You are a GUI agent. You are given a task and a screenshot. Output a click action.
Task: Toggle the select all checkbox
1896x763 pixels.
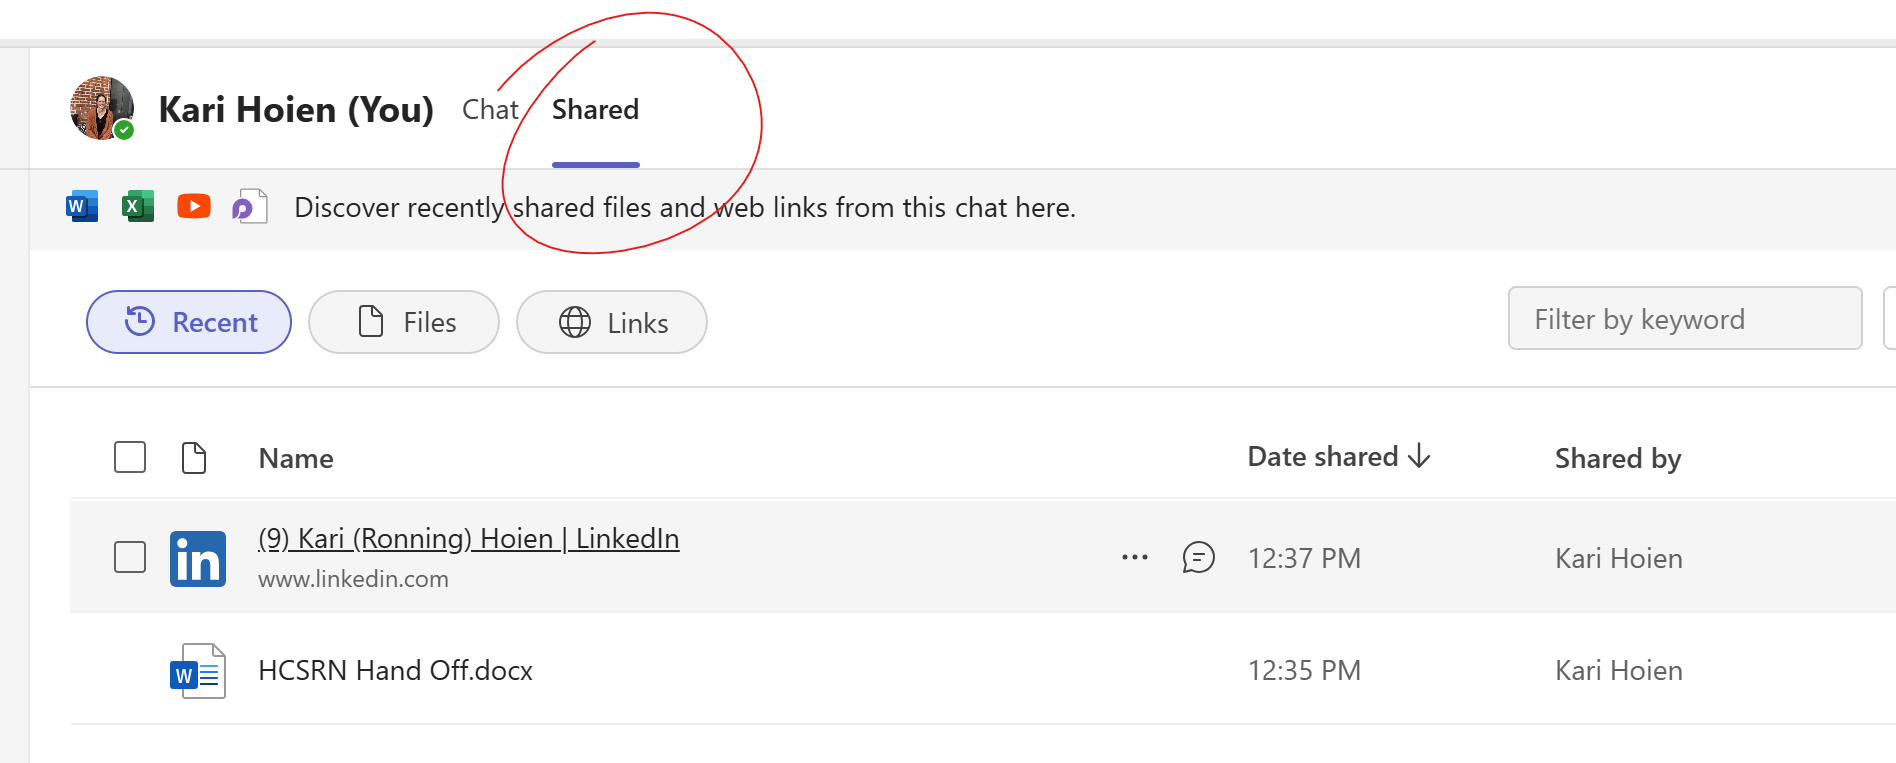pyautogui.click(x=130, y=458)
